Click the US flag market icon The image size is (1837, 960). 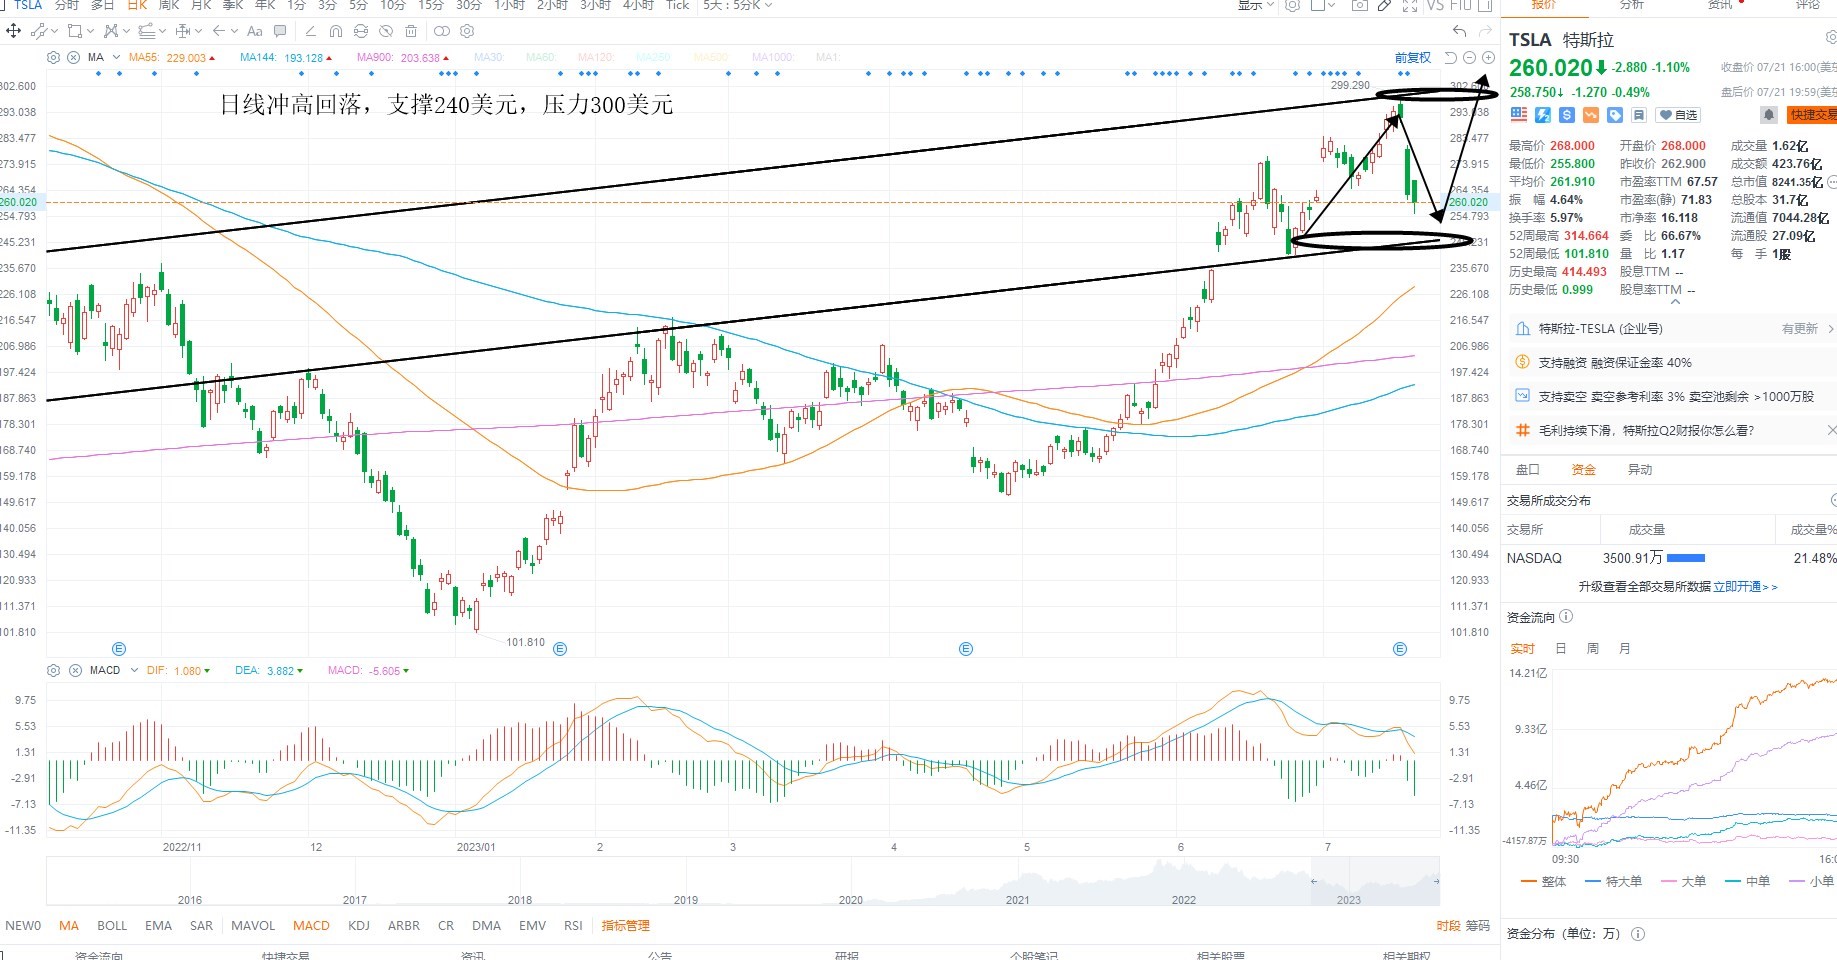pos(1519,115)
